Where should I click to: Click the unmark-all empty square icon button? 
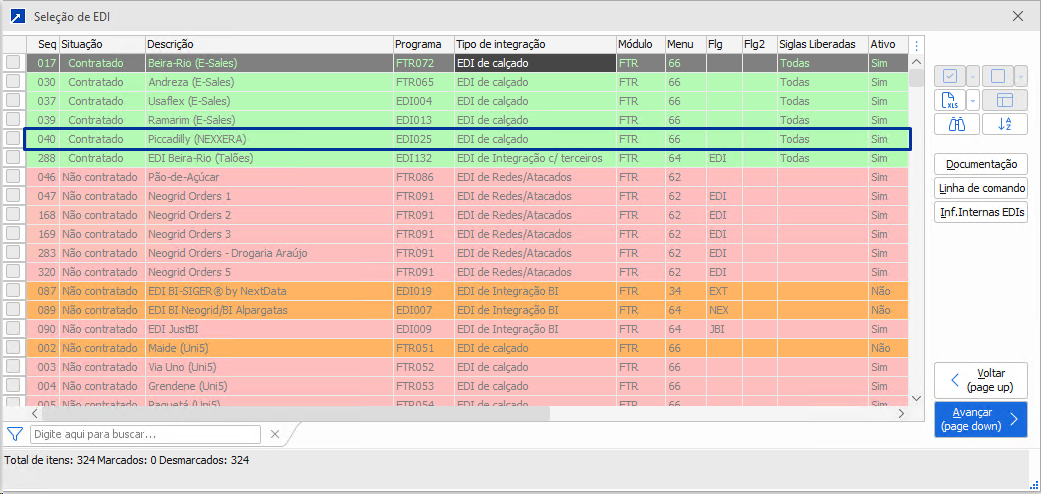click(x=998, y=76)
